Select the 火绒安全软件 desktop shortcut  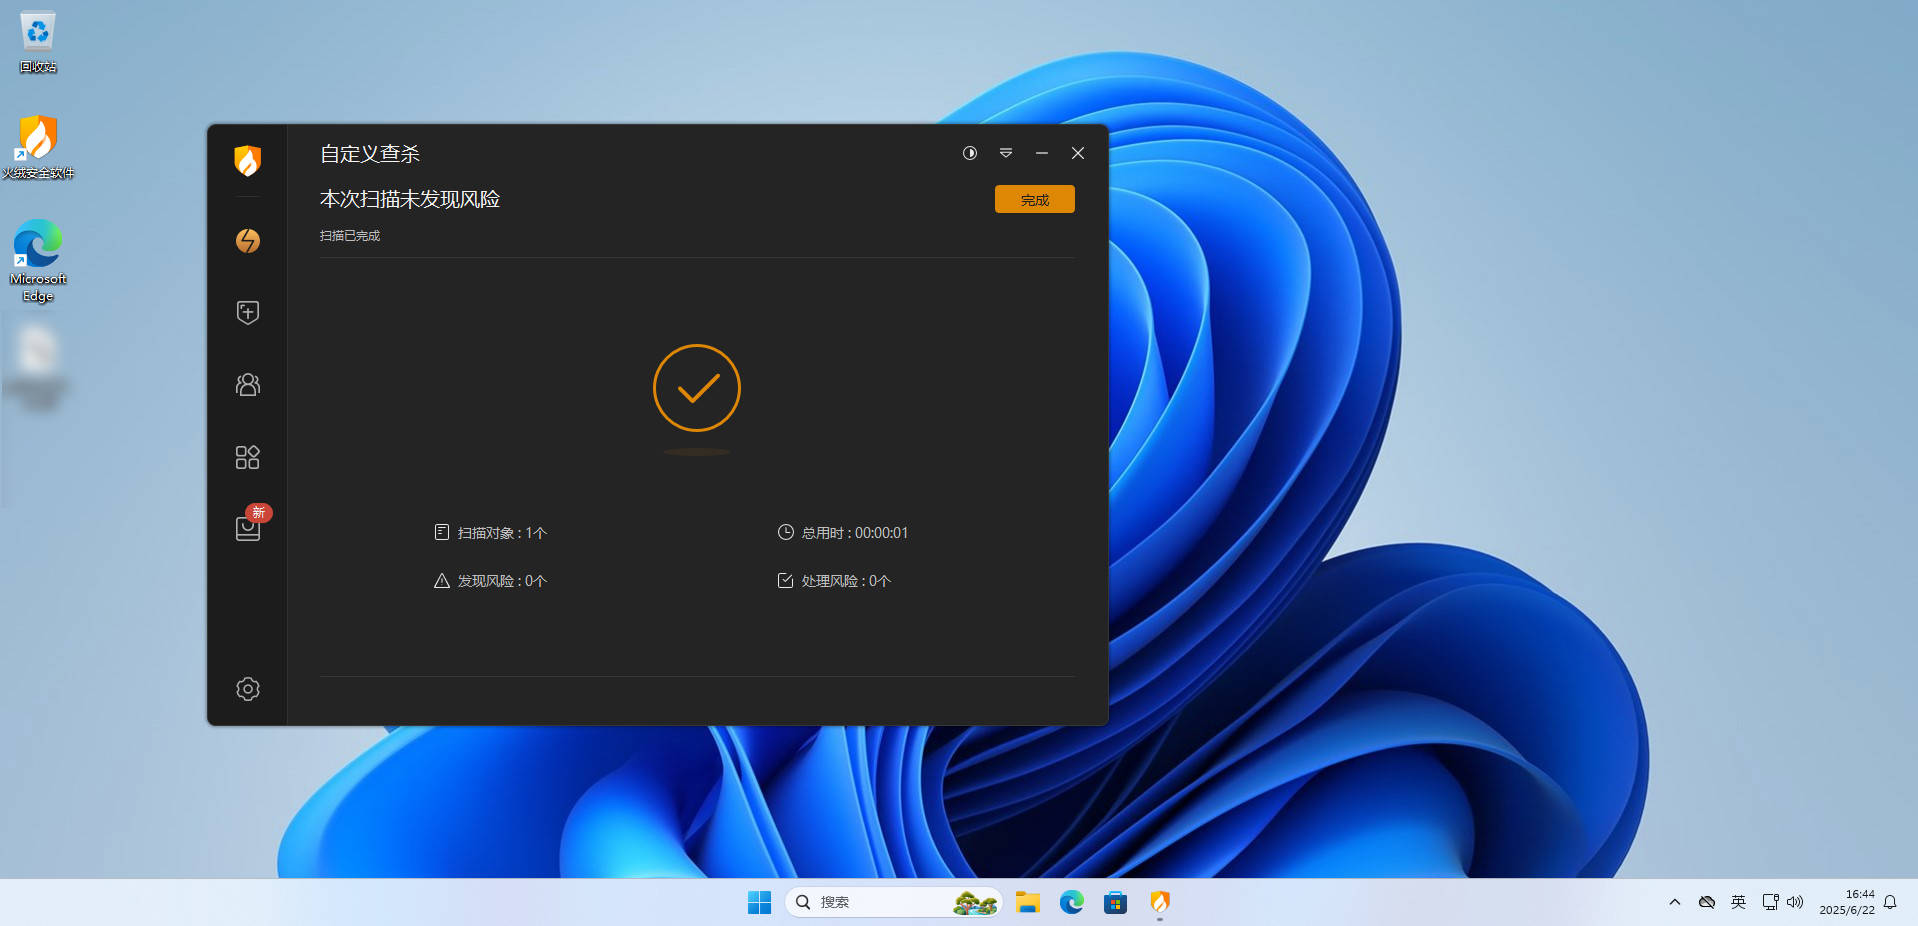[38, 147]
